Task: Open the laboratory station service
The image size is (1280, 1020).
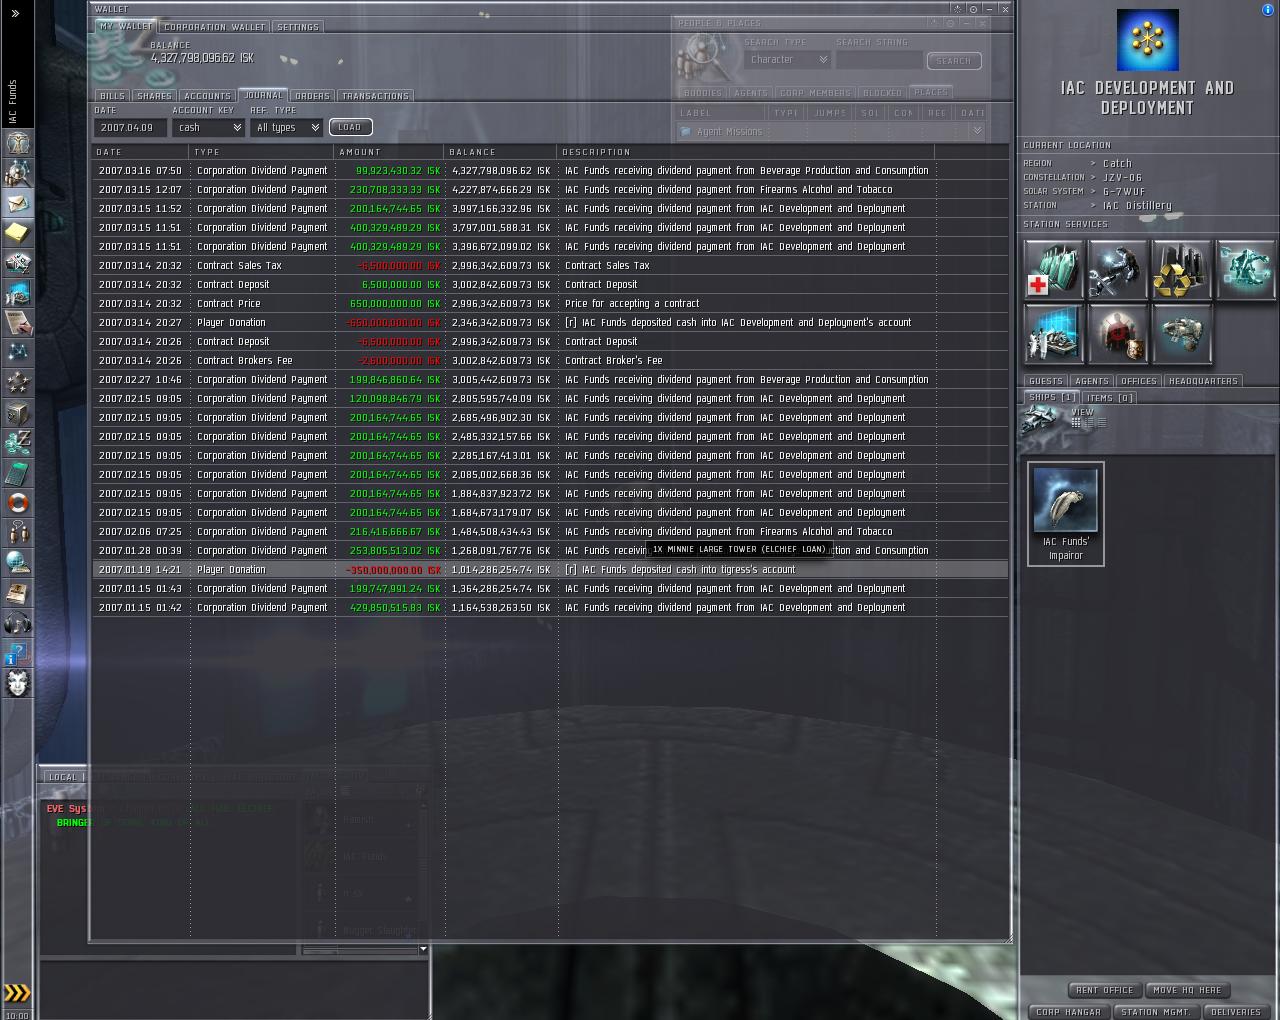Action: 1054,334
